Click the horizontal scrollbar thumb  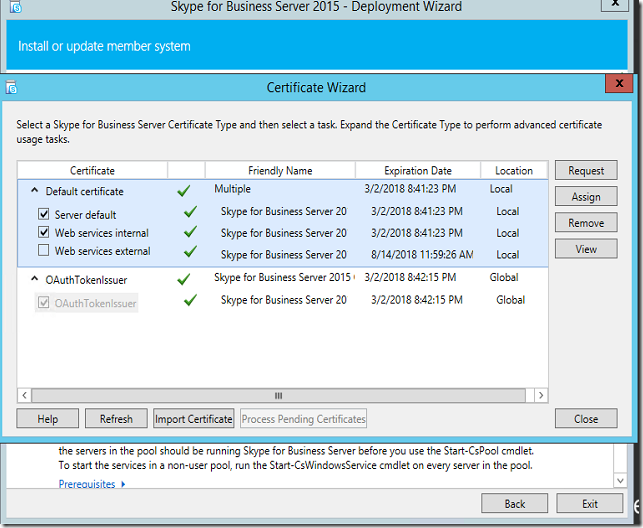tap(278, 395)
